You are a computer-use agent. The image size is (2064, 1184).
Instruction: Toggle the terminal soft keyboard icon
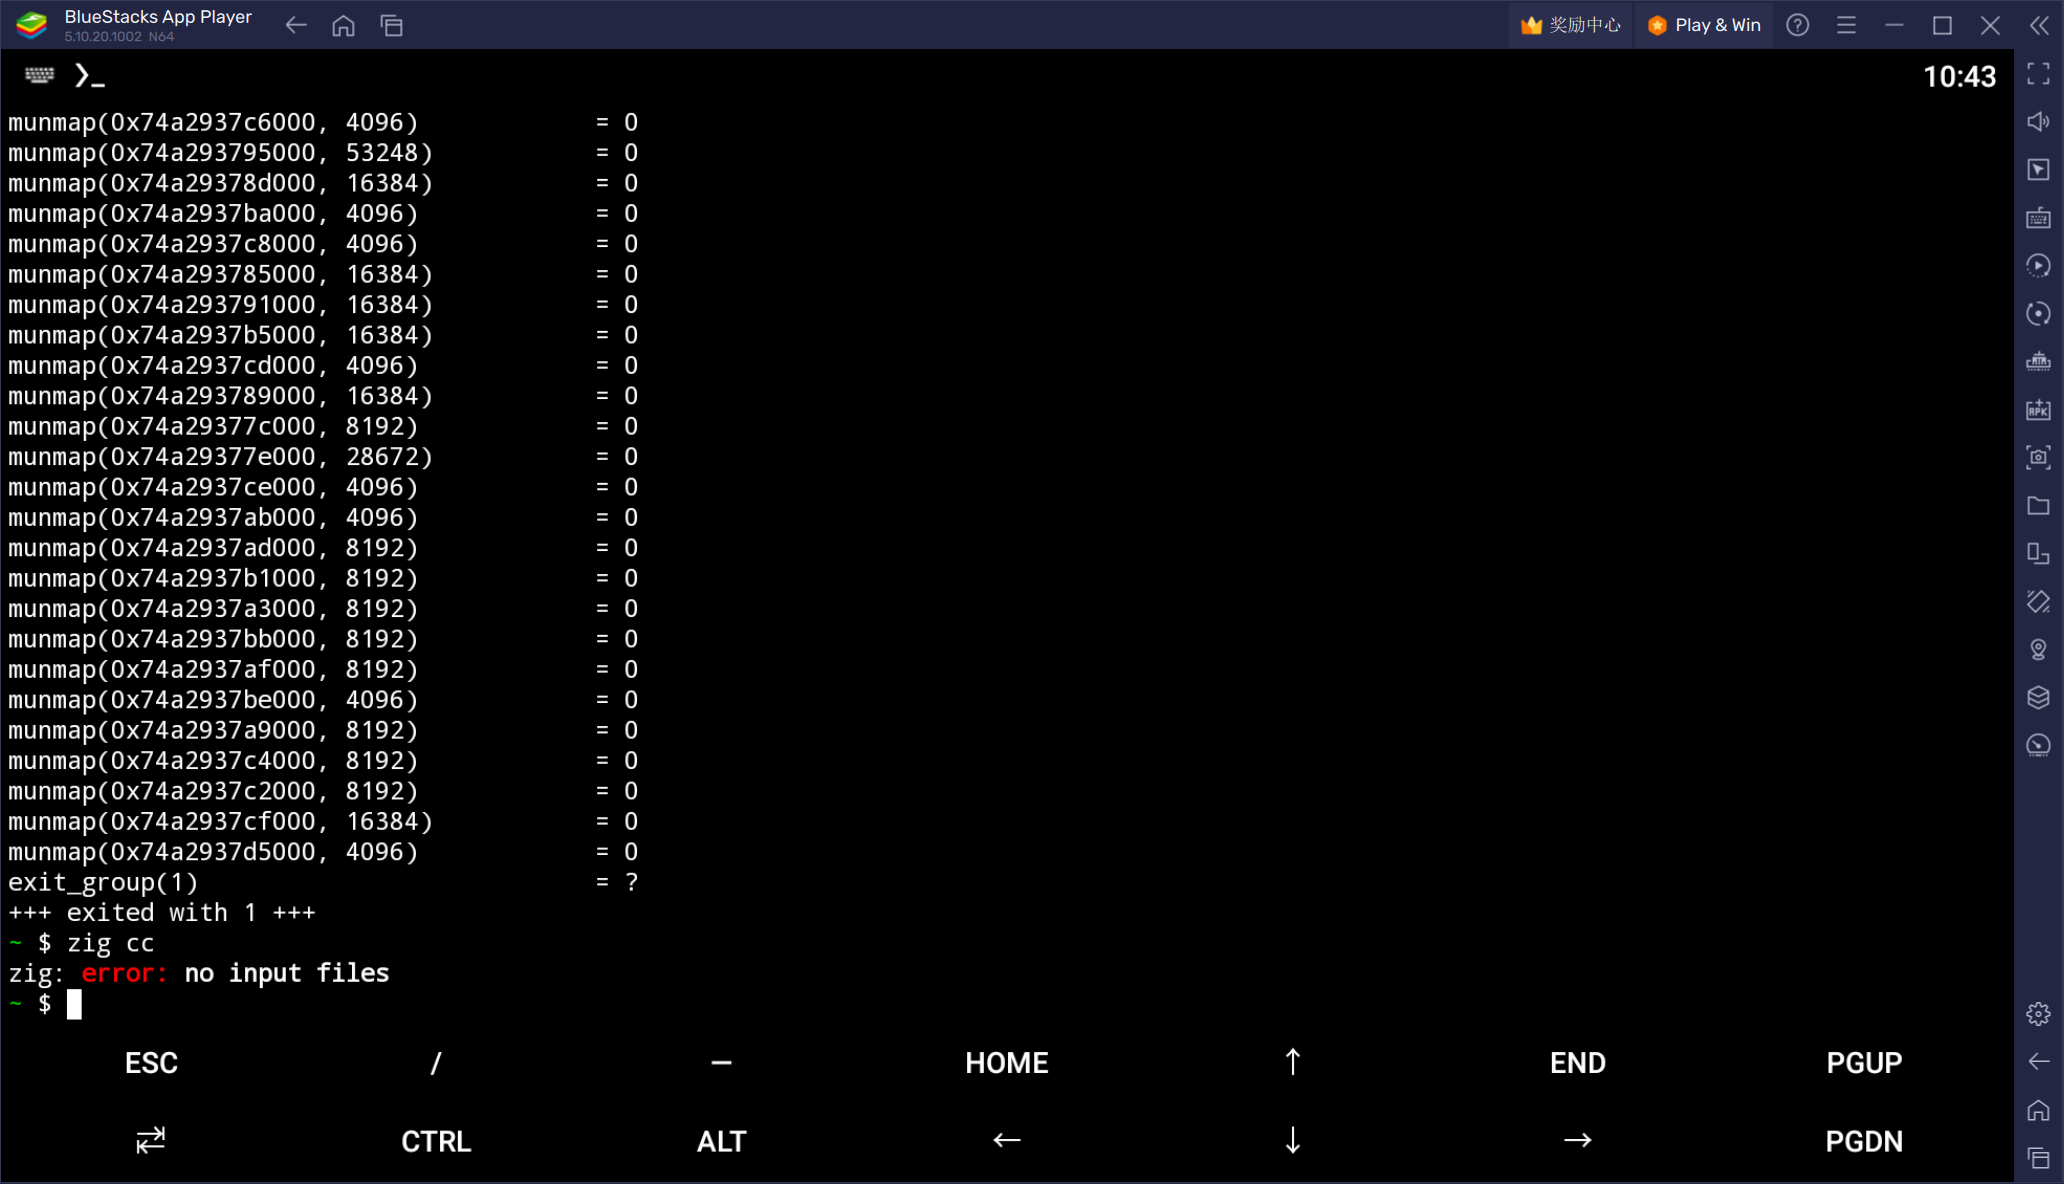click(38, 74)
